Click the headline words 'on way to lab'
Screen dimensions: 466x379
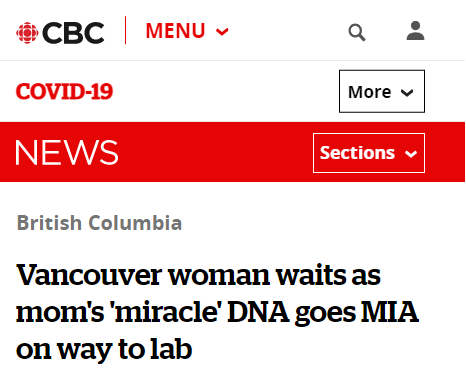click(104, 349)
